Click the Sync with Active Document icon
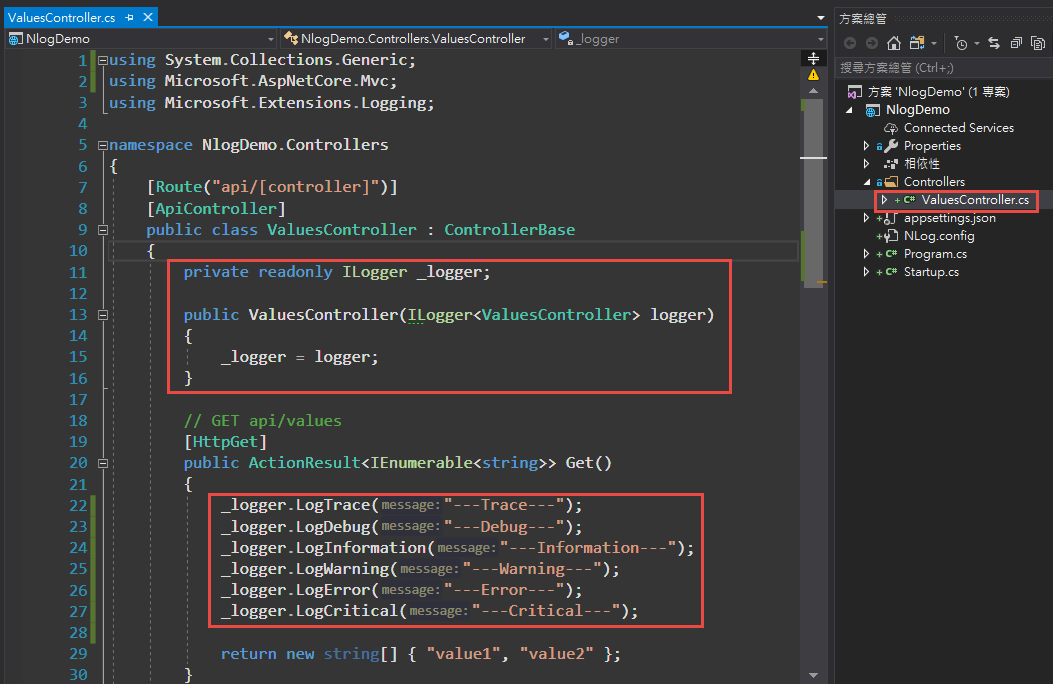This screenshot has height=684, width=1053. tap(995, 43)
